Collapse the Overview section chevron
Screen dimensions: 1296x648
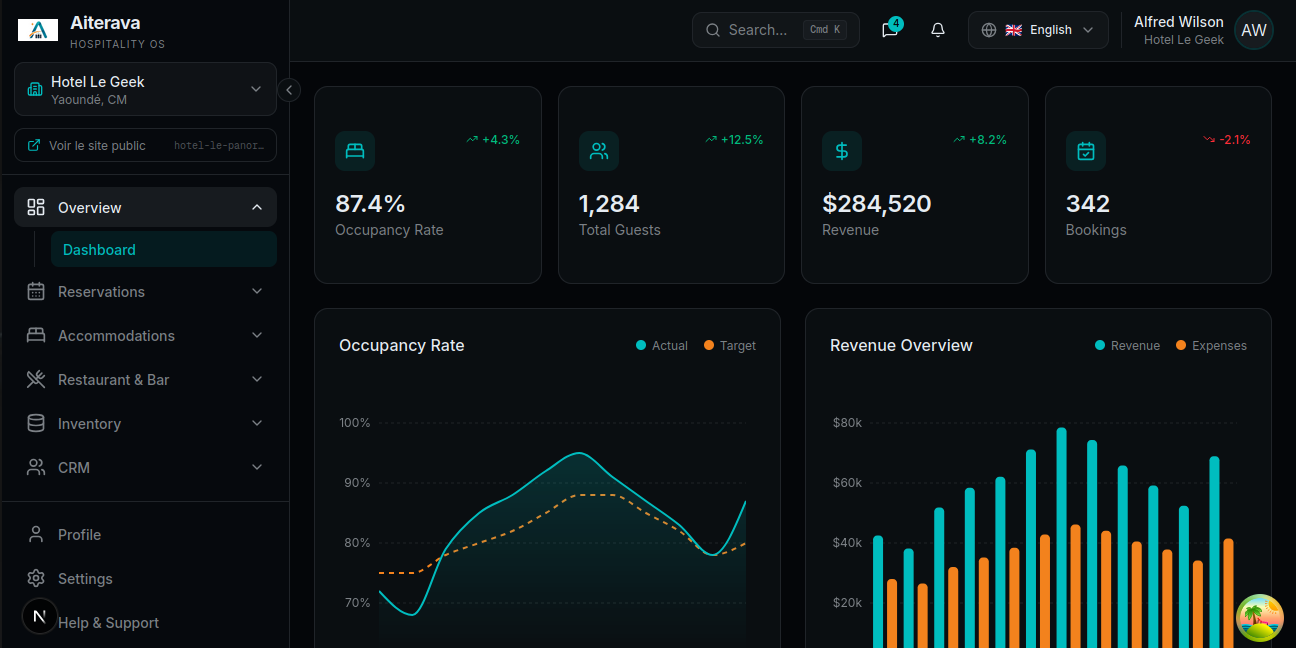pyautogui.click(x=257, y=207)
